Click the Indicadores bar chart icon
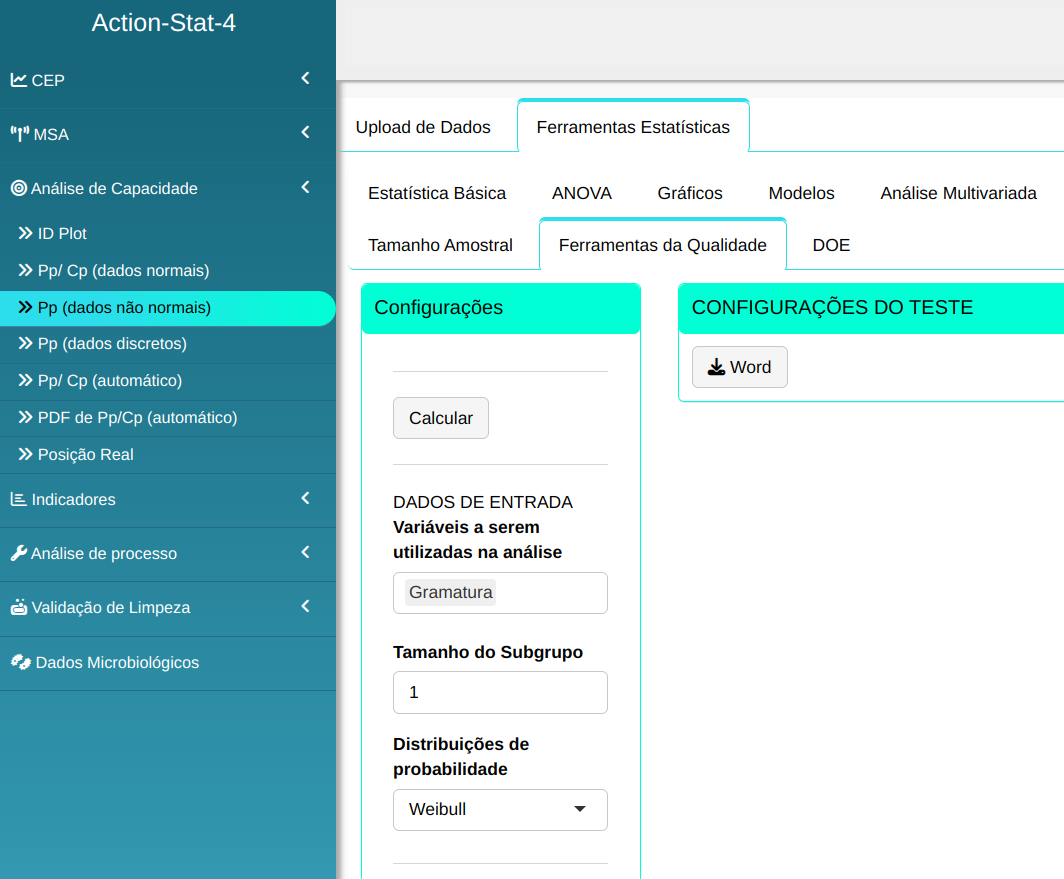This screenshot has width=1064, height=879. 19,499
